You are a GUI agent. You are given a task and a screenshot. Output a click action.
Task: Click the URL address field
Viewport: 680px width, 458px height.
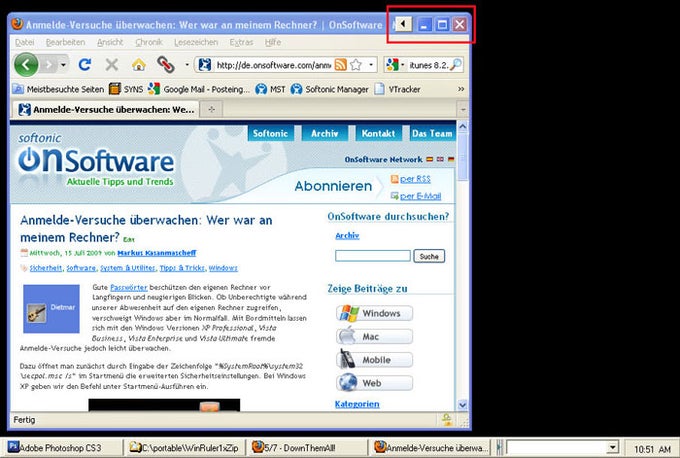click(x=273, y=65)
